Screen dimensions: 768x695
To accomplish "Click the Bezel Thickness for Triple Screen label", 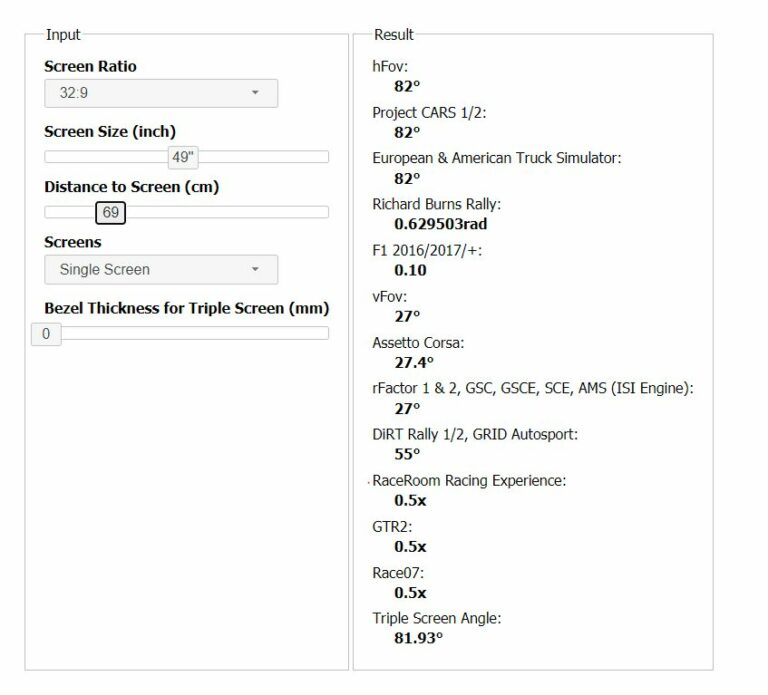I will 186,308.
